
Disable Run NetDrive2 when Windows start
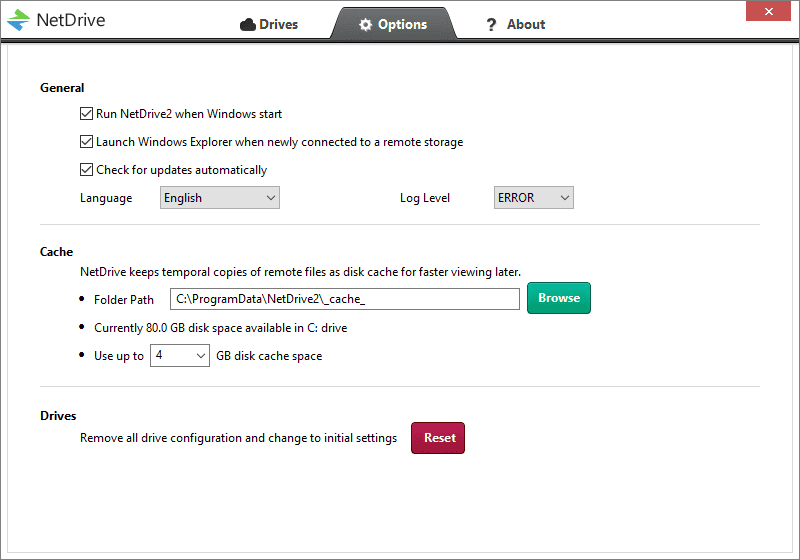click(x=86, y=114)
